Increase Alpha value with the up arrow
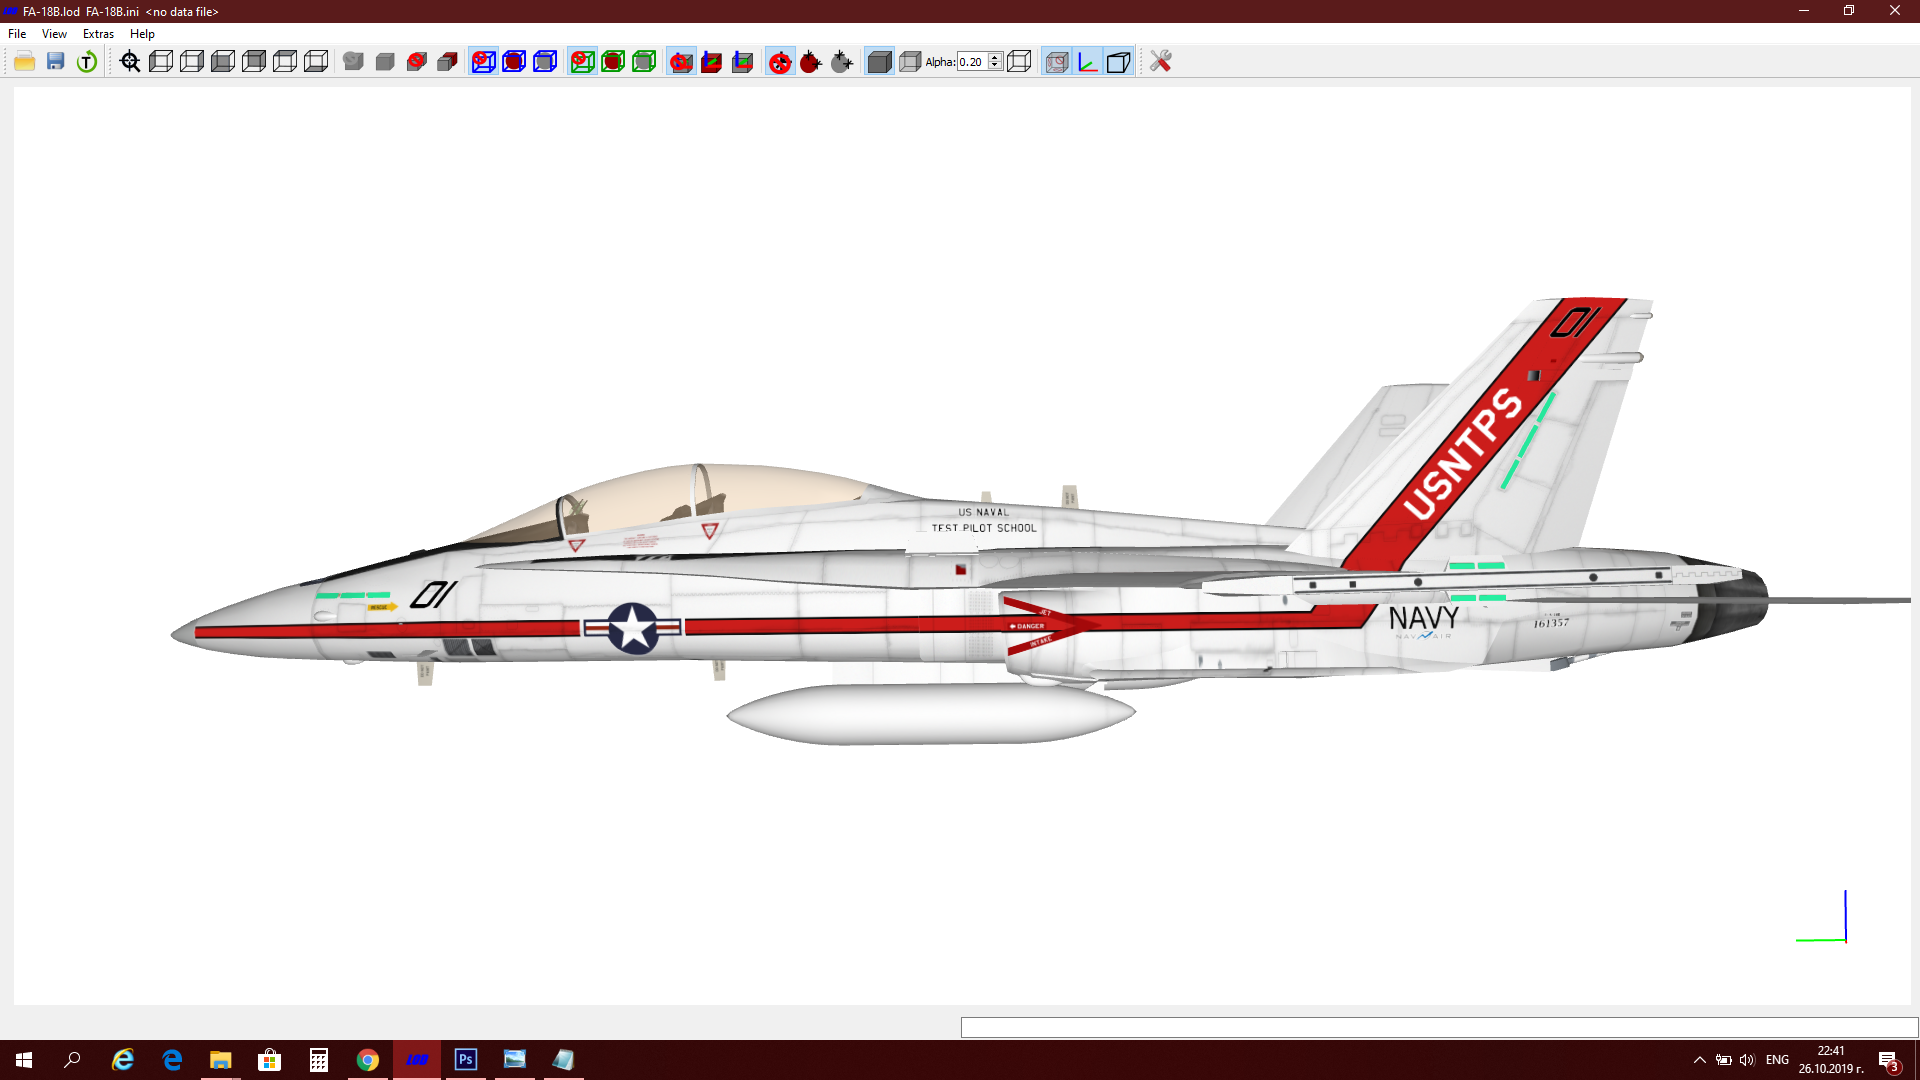 coord(995,58)
